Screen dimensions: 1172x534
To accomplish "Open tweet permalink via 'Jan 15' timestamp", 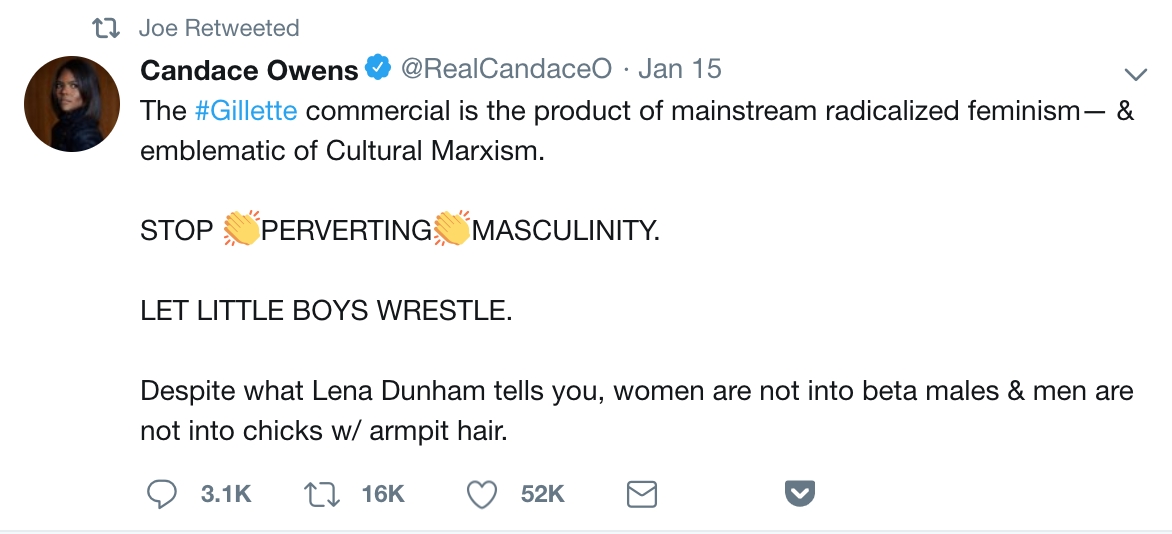I will (679, 70).
